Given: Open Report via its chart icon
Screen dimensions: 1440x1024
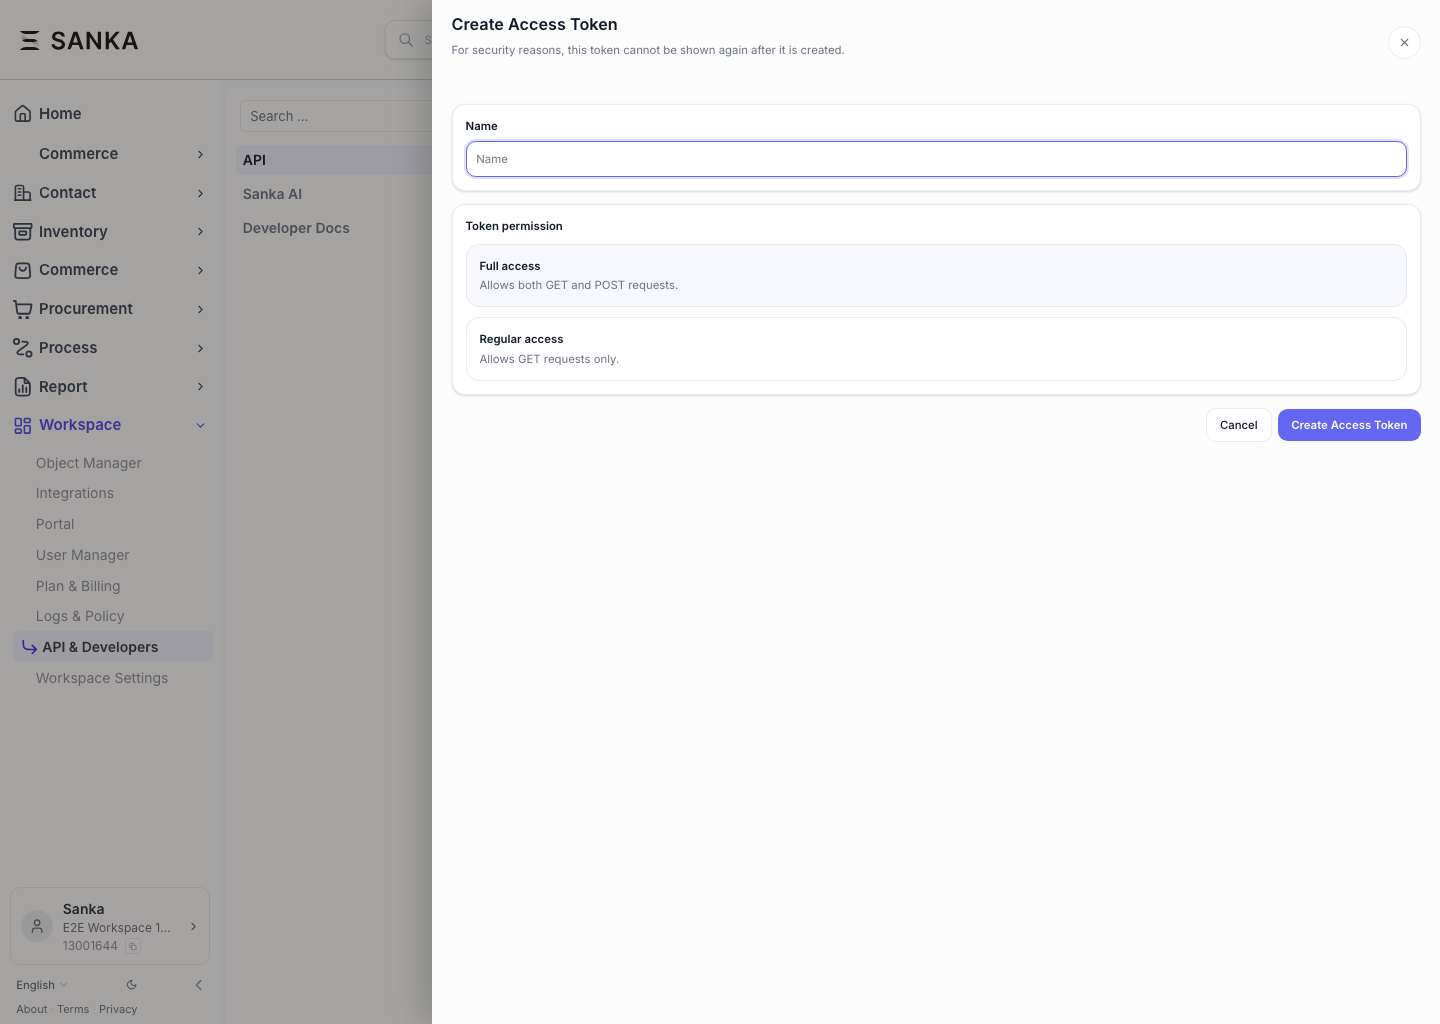Looking at the screenshot, I should (22, 386).
